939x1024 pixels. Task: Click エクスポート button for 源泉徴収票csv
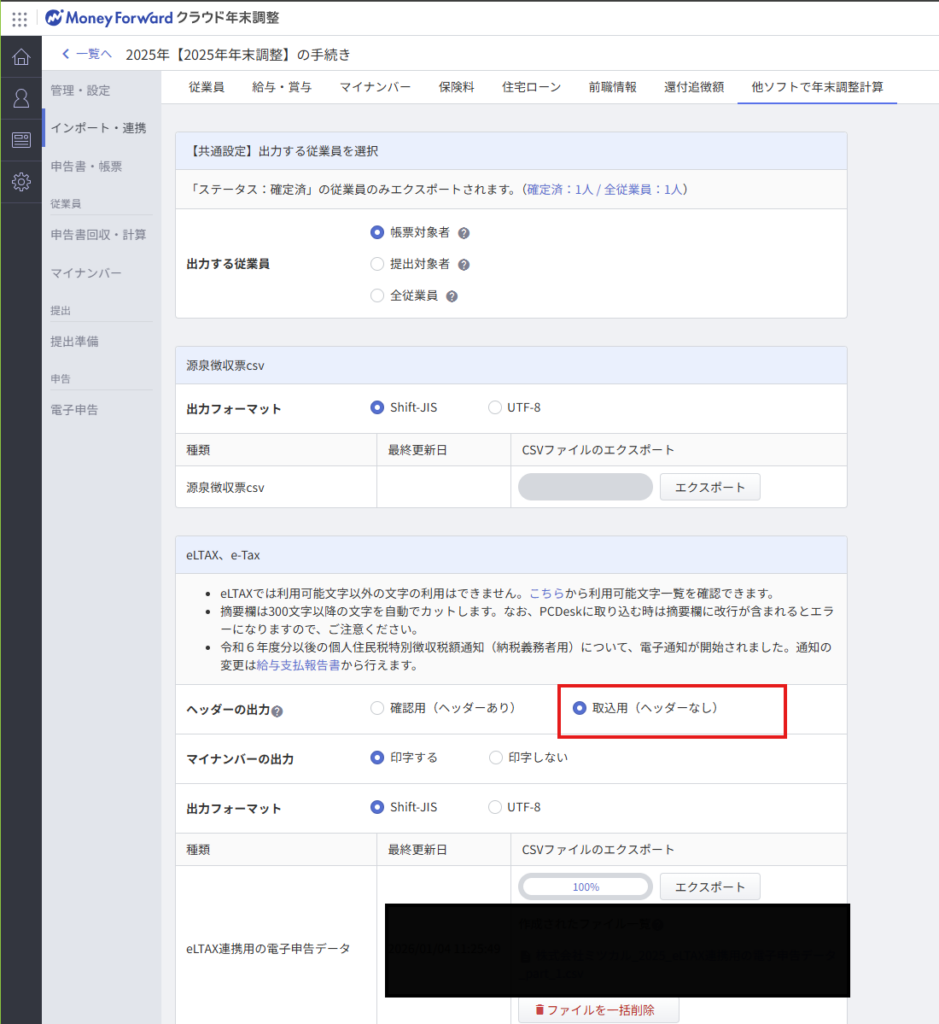click(709, 487)
